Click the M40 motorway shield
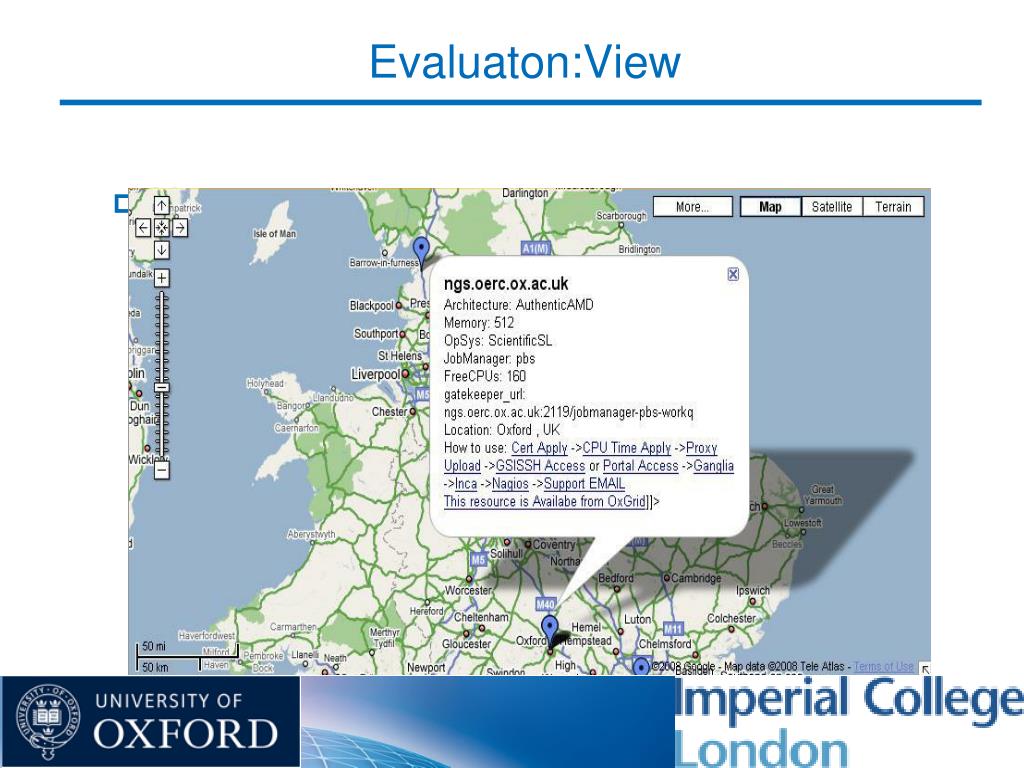The image size is (1024, 768). (x=545, y=604)
